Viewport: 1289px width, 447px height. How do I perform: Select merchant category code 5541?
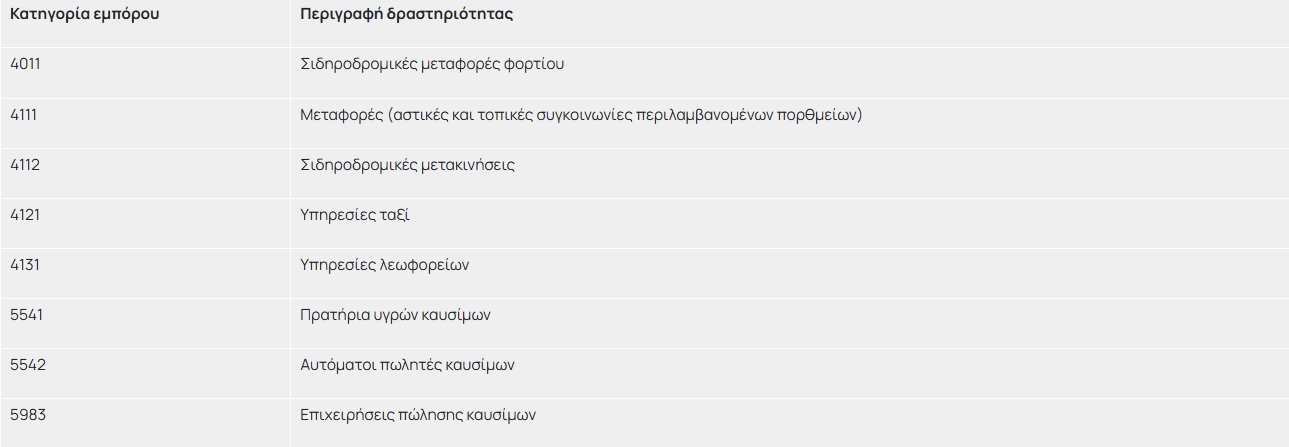(25, 314)
